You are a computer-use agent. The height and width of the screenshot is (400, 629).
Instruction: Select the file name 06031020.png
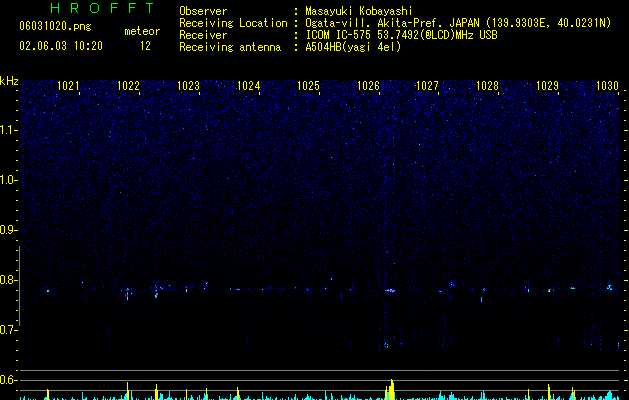coord(55,26)
